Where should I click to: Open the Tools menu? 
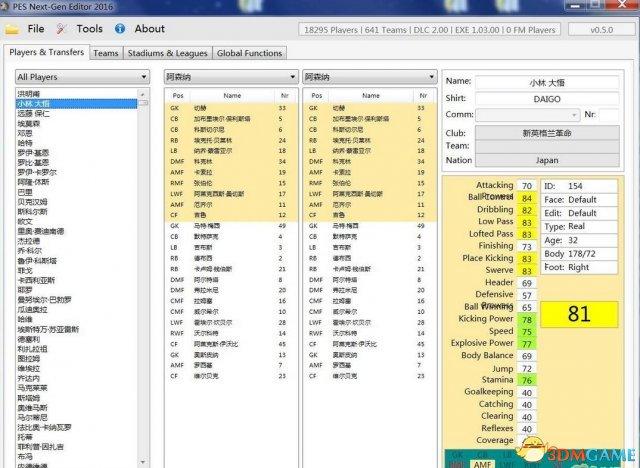coord(89,29)
